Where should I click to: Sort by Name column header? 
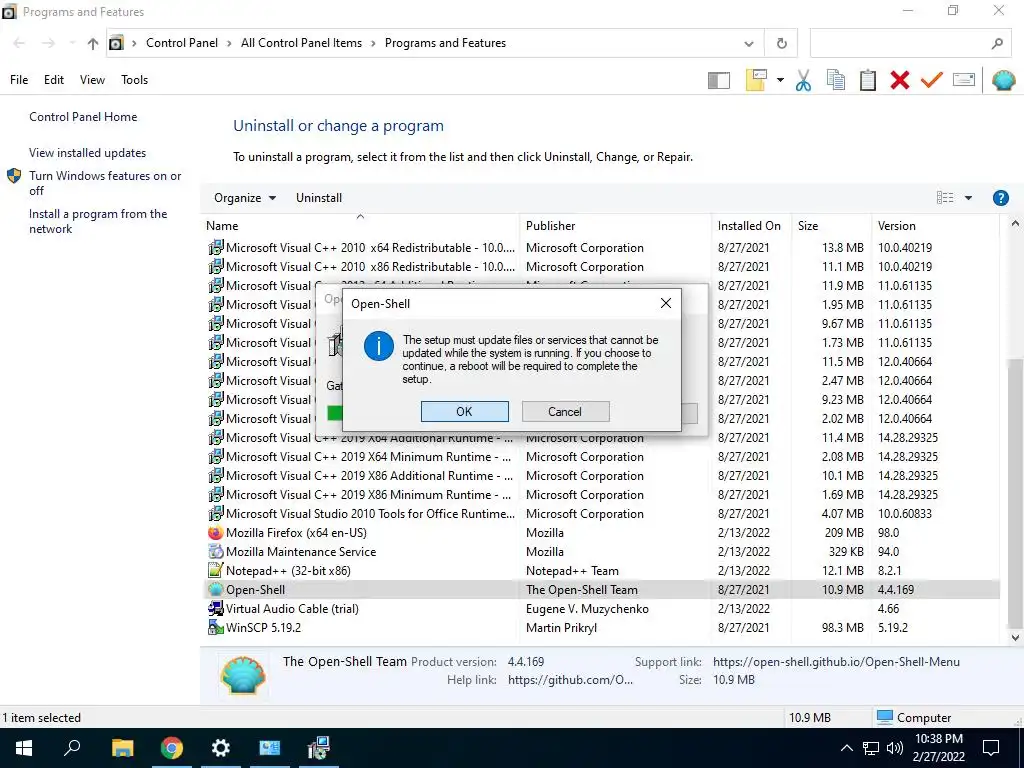pos(360,226)
